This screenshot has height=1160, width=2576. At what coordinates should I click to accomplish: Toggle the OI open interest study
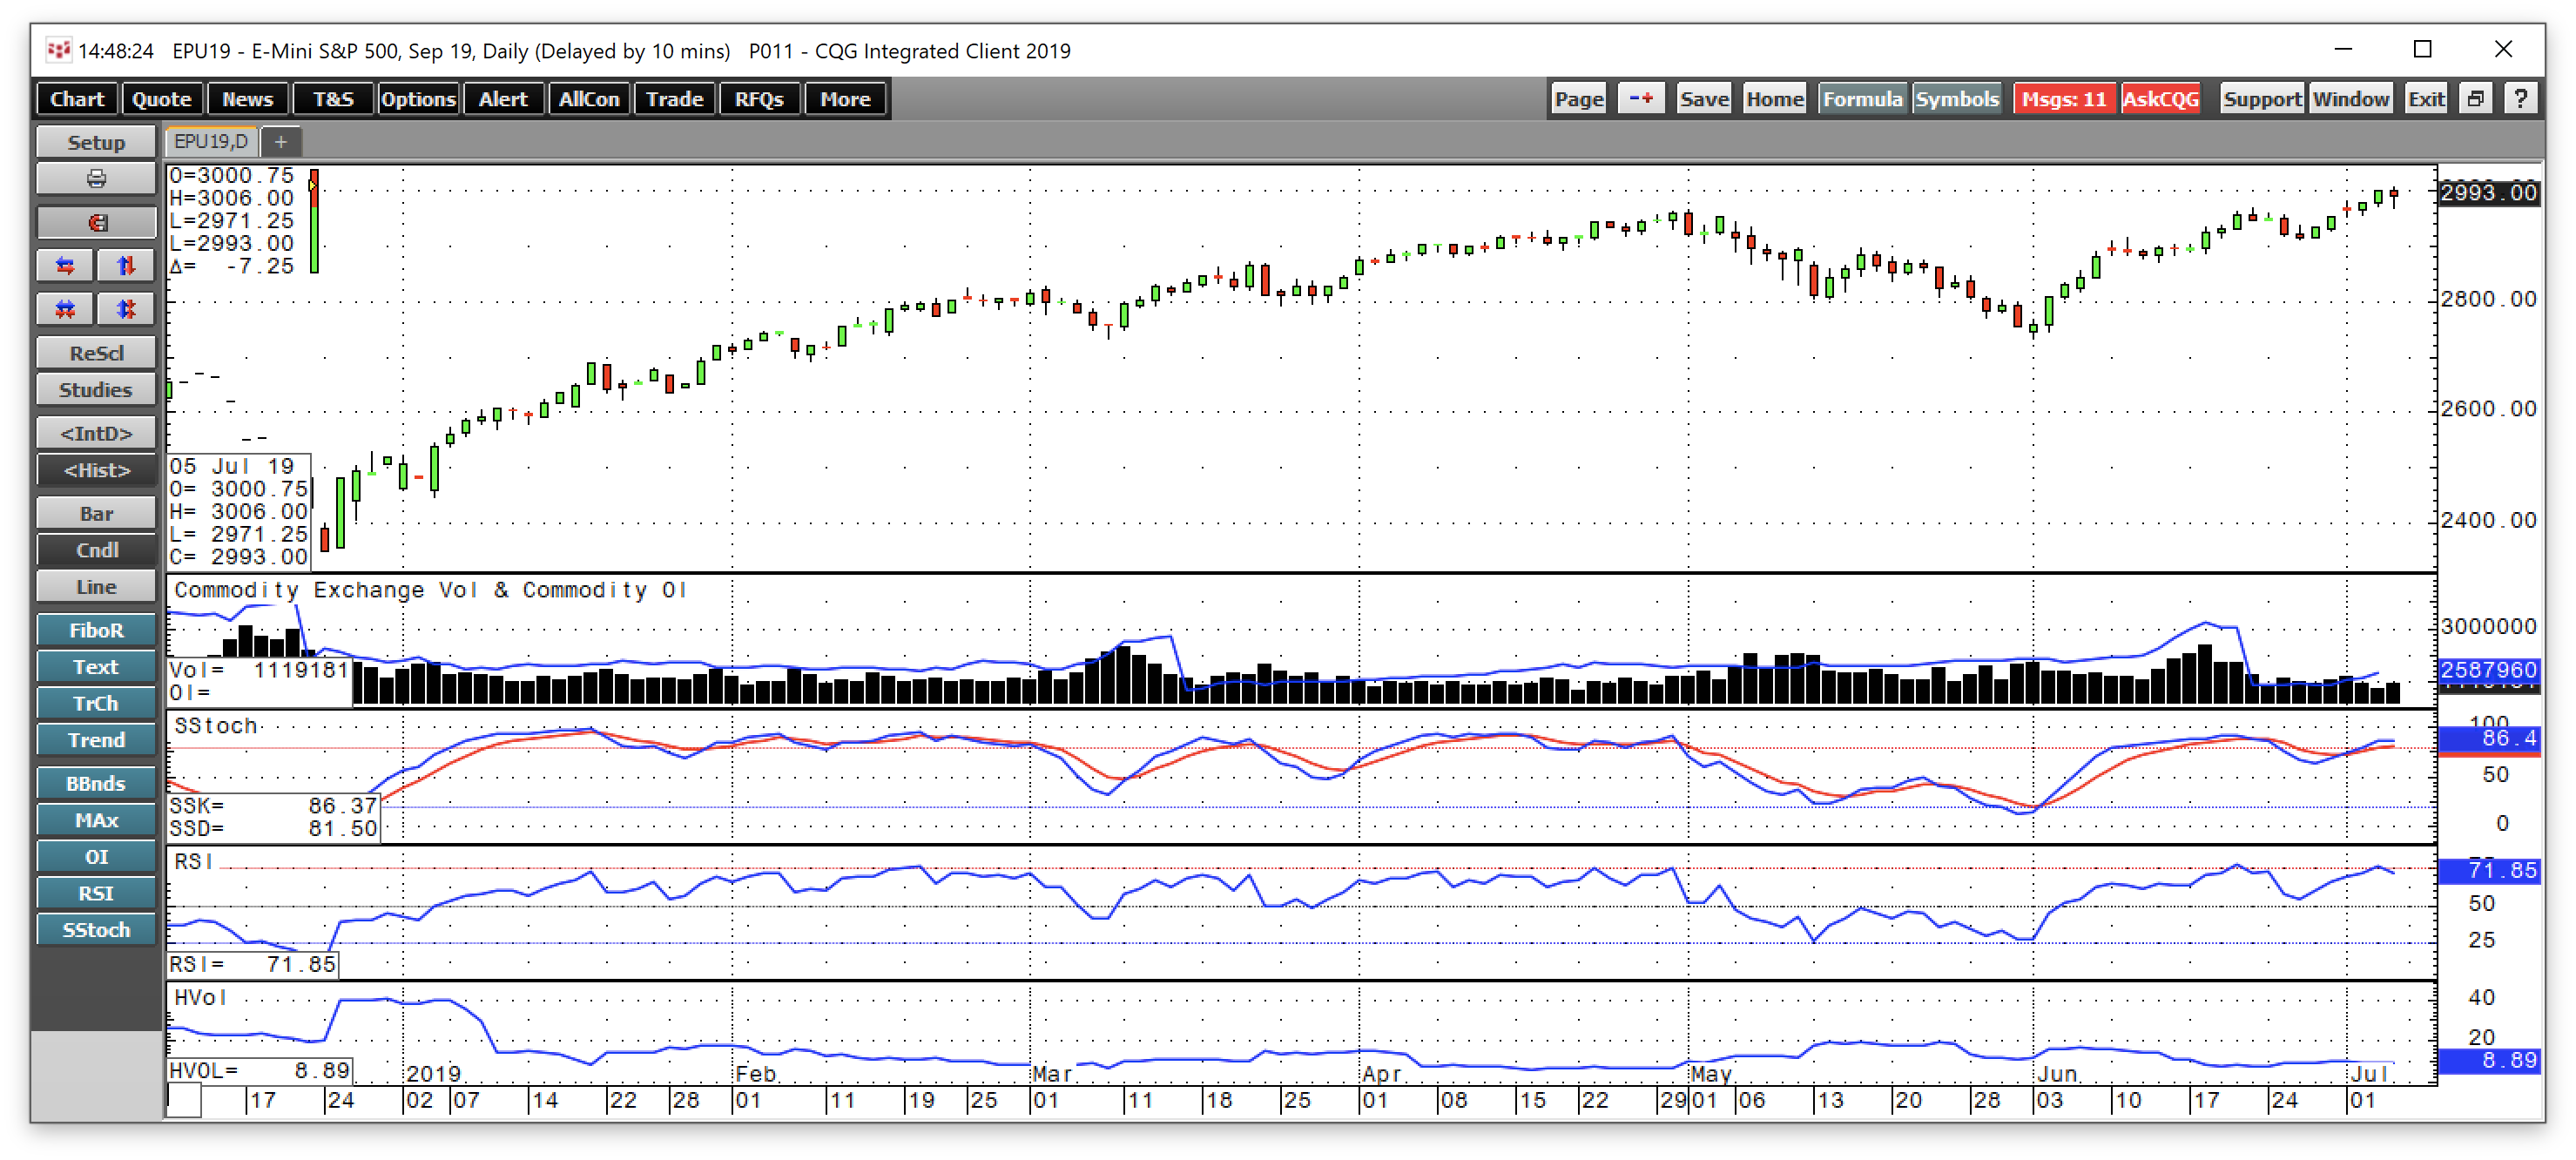click(x=96, y=857)
